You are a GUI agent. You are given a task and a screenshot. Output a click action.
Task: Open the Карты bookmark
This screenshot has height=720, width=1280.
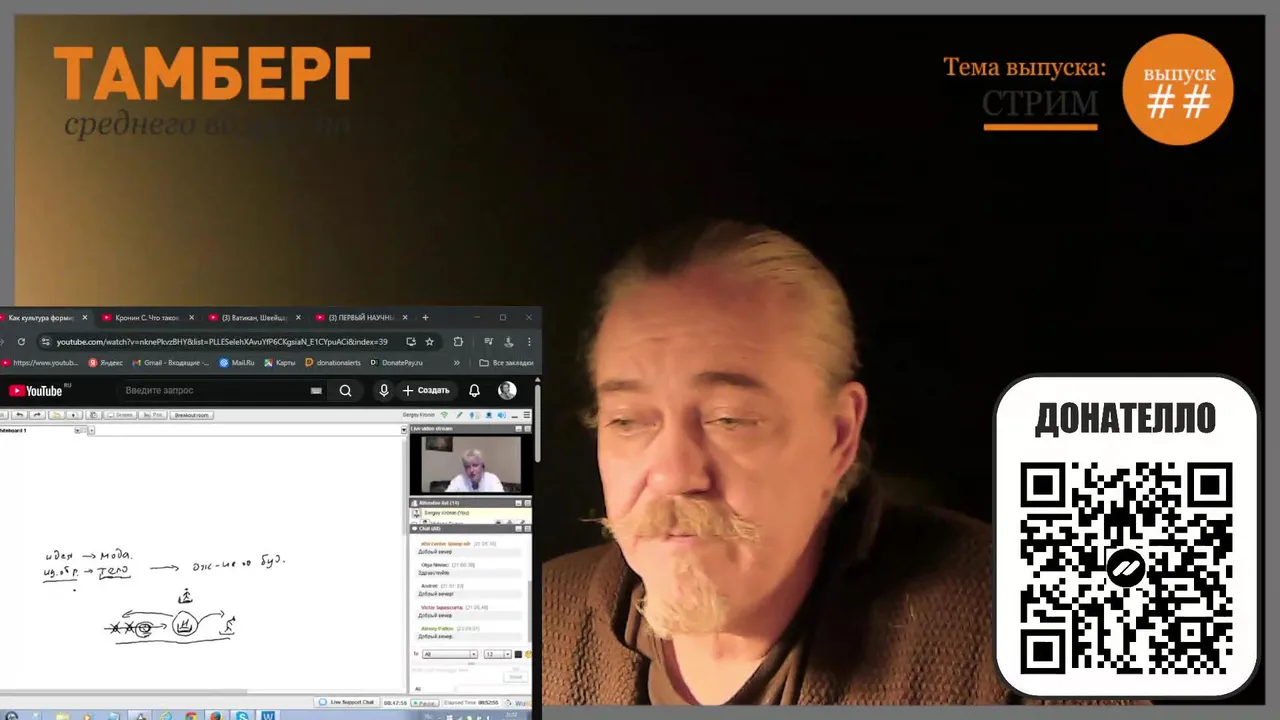tap(280, 363)
